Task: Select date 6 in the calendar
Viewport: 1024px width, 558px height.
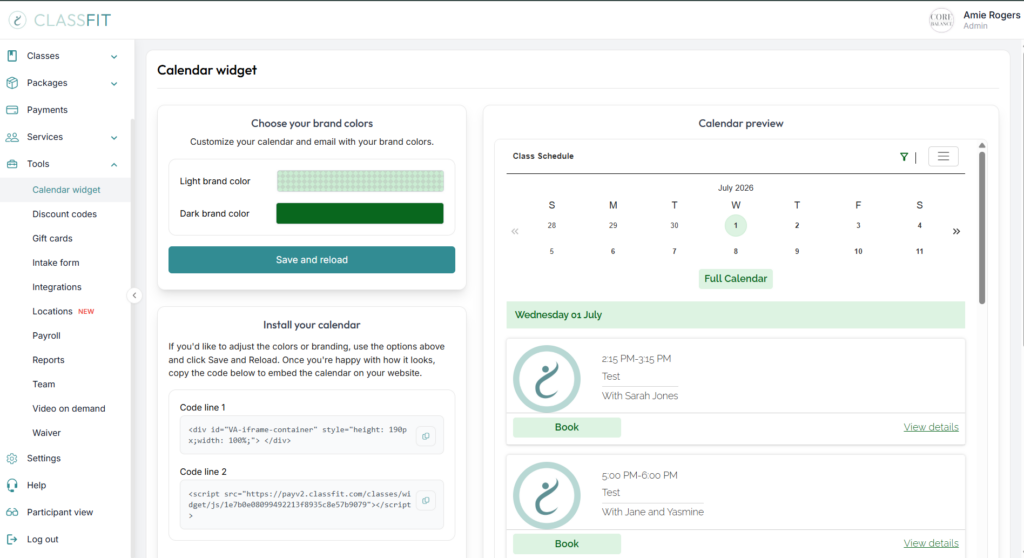Action: (x=613, y=252)
